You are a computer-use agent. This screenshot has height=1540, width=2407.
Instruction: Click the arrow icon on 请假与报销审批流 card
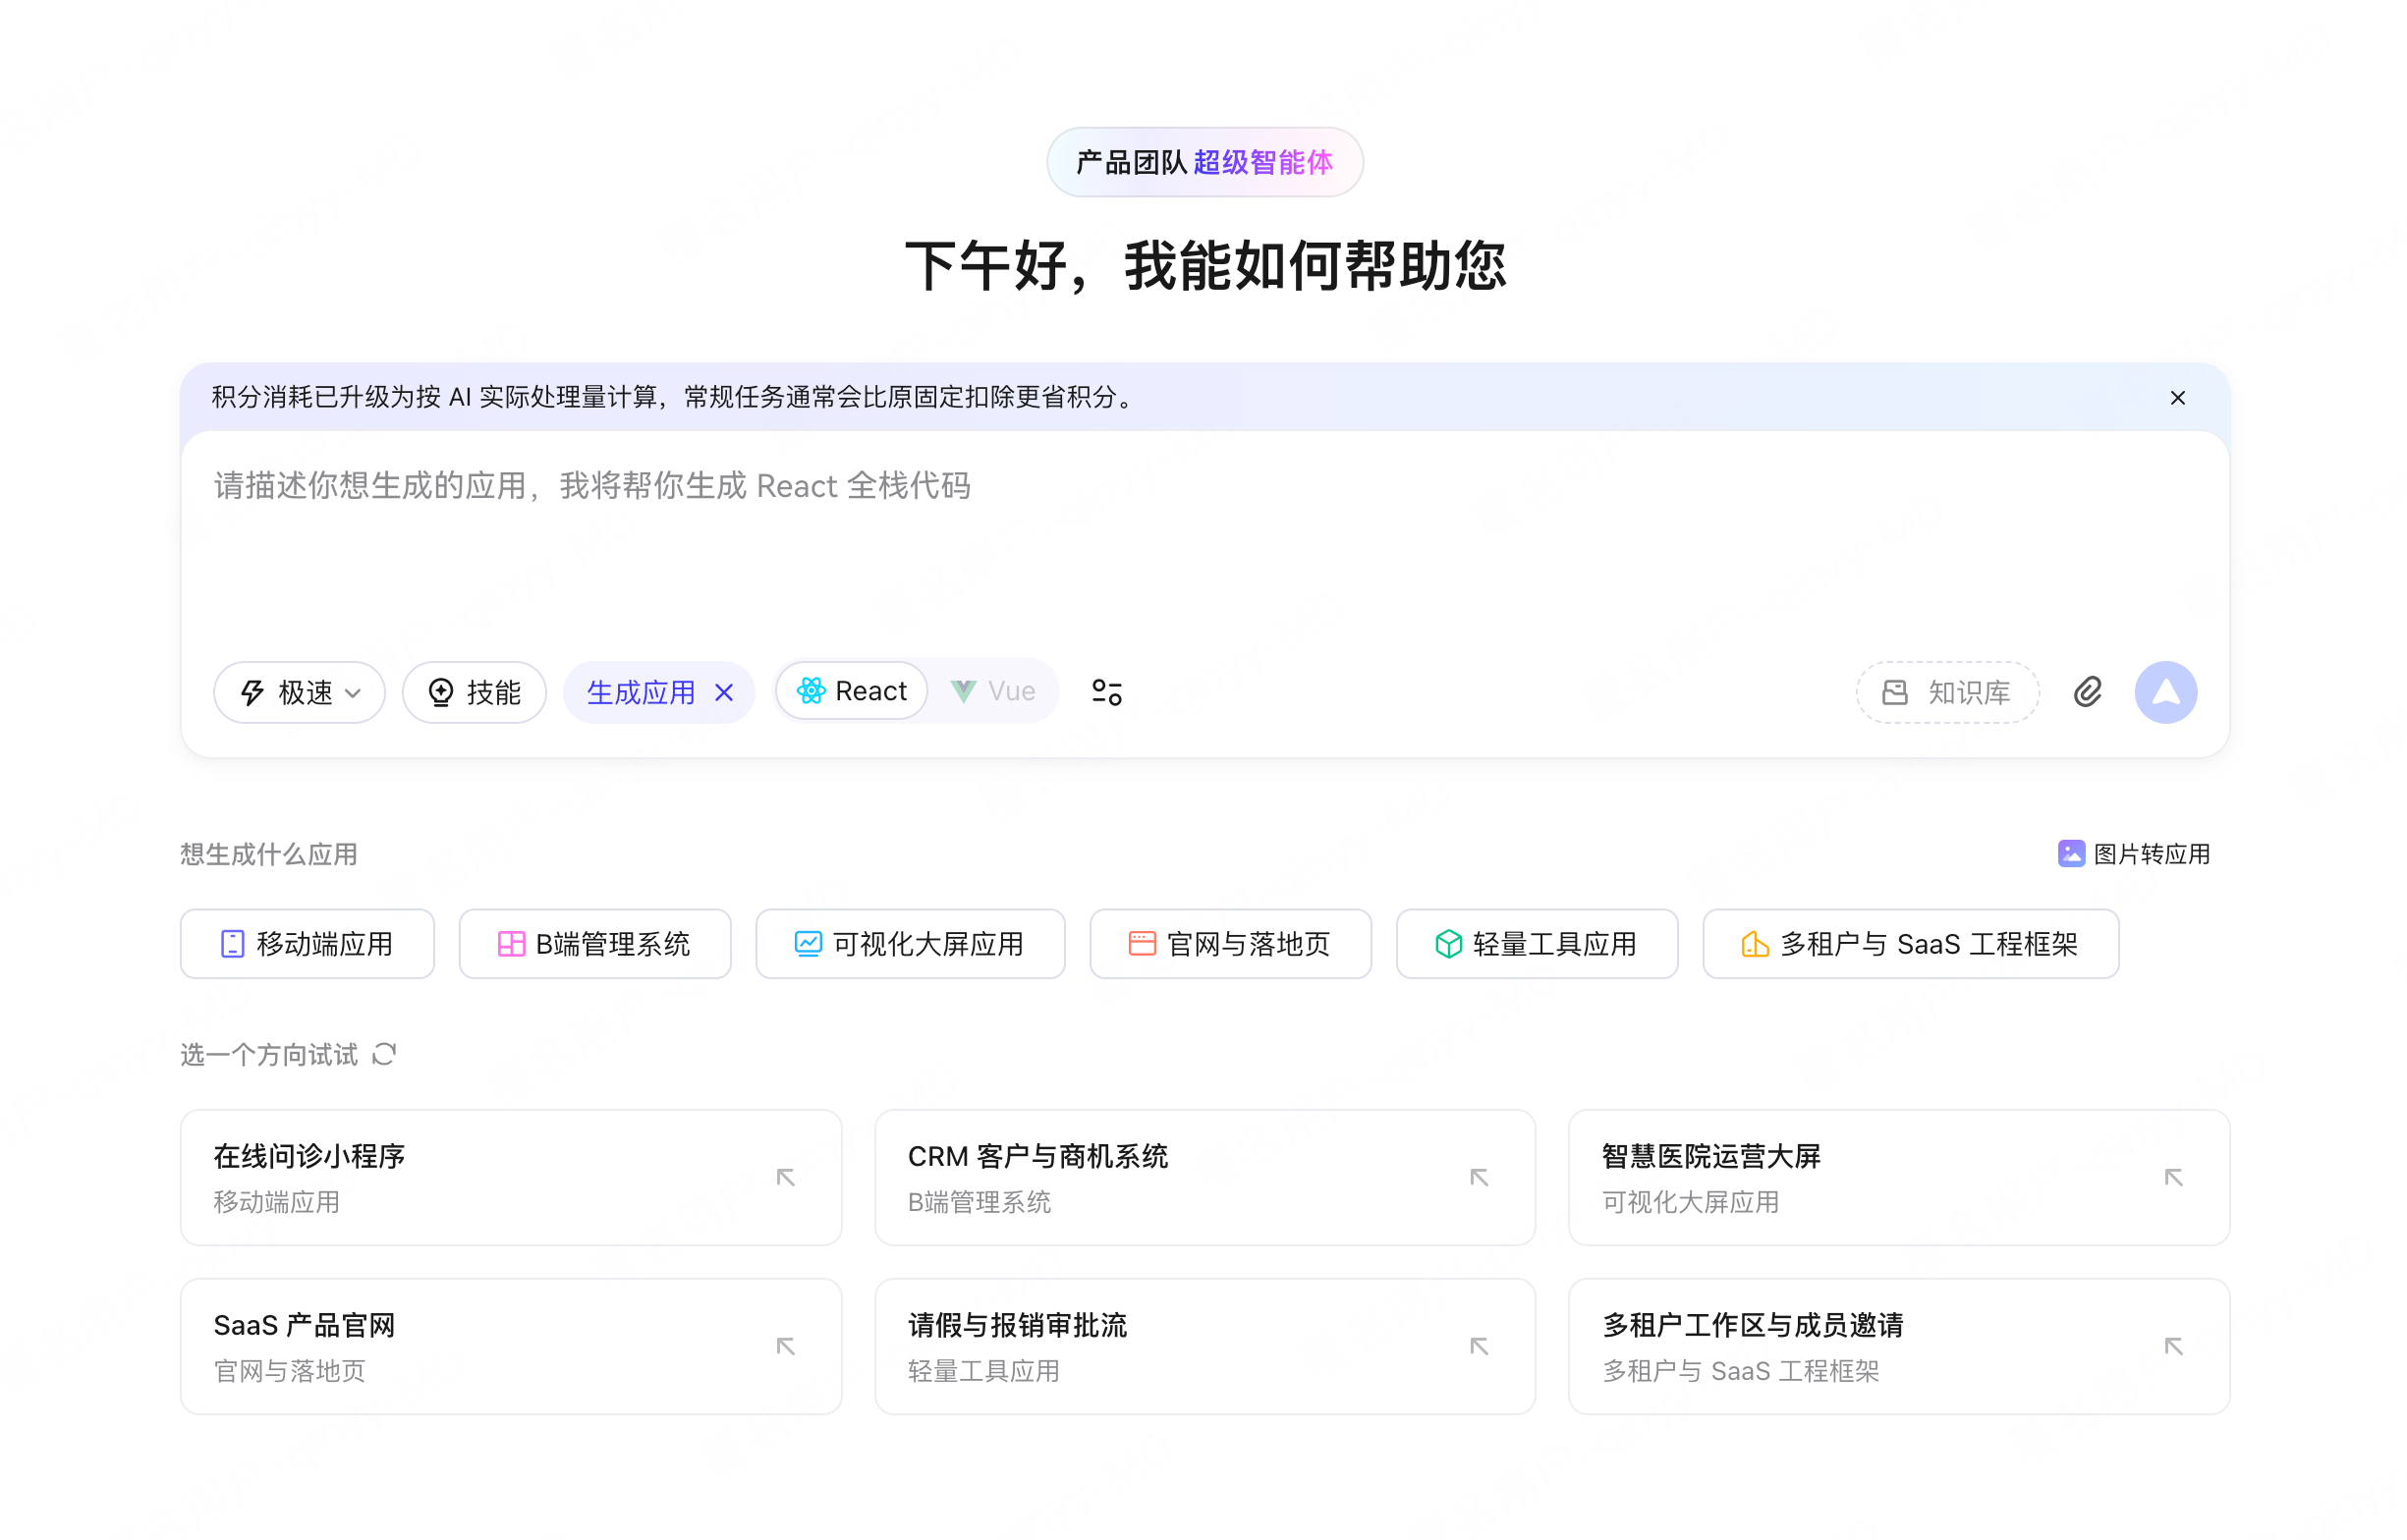tap(1479, 1346)
